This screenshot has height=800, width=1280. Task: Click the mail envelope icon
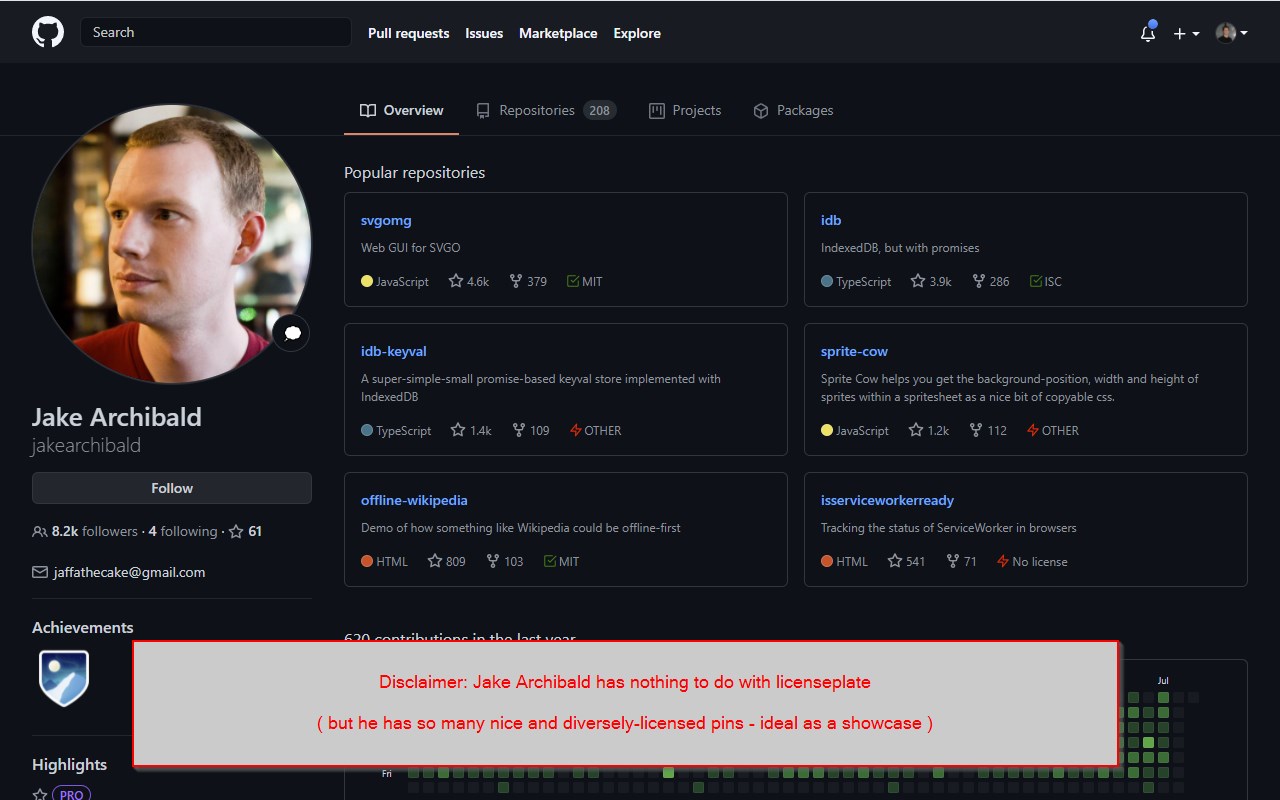pos(40,572)
